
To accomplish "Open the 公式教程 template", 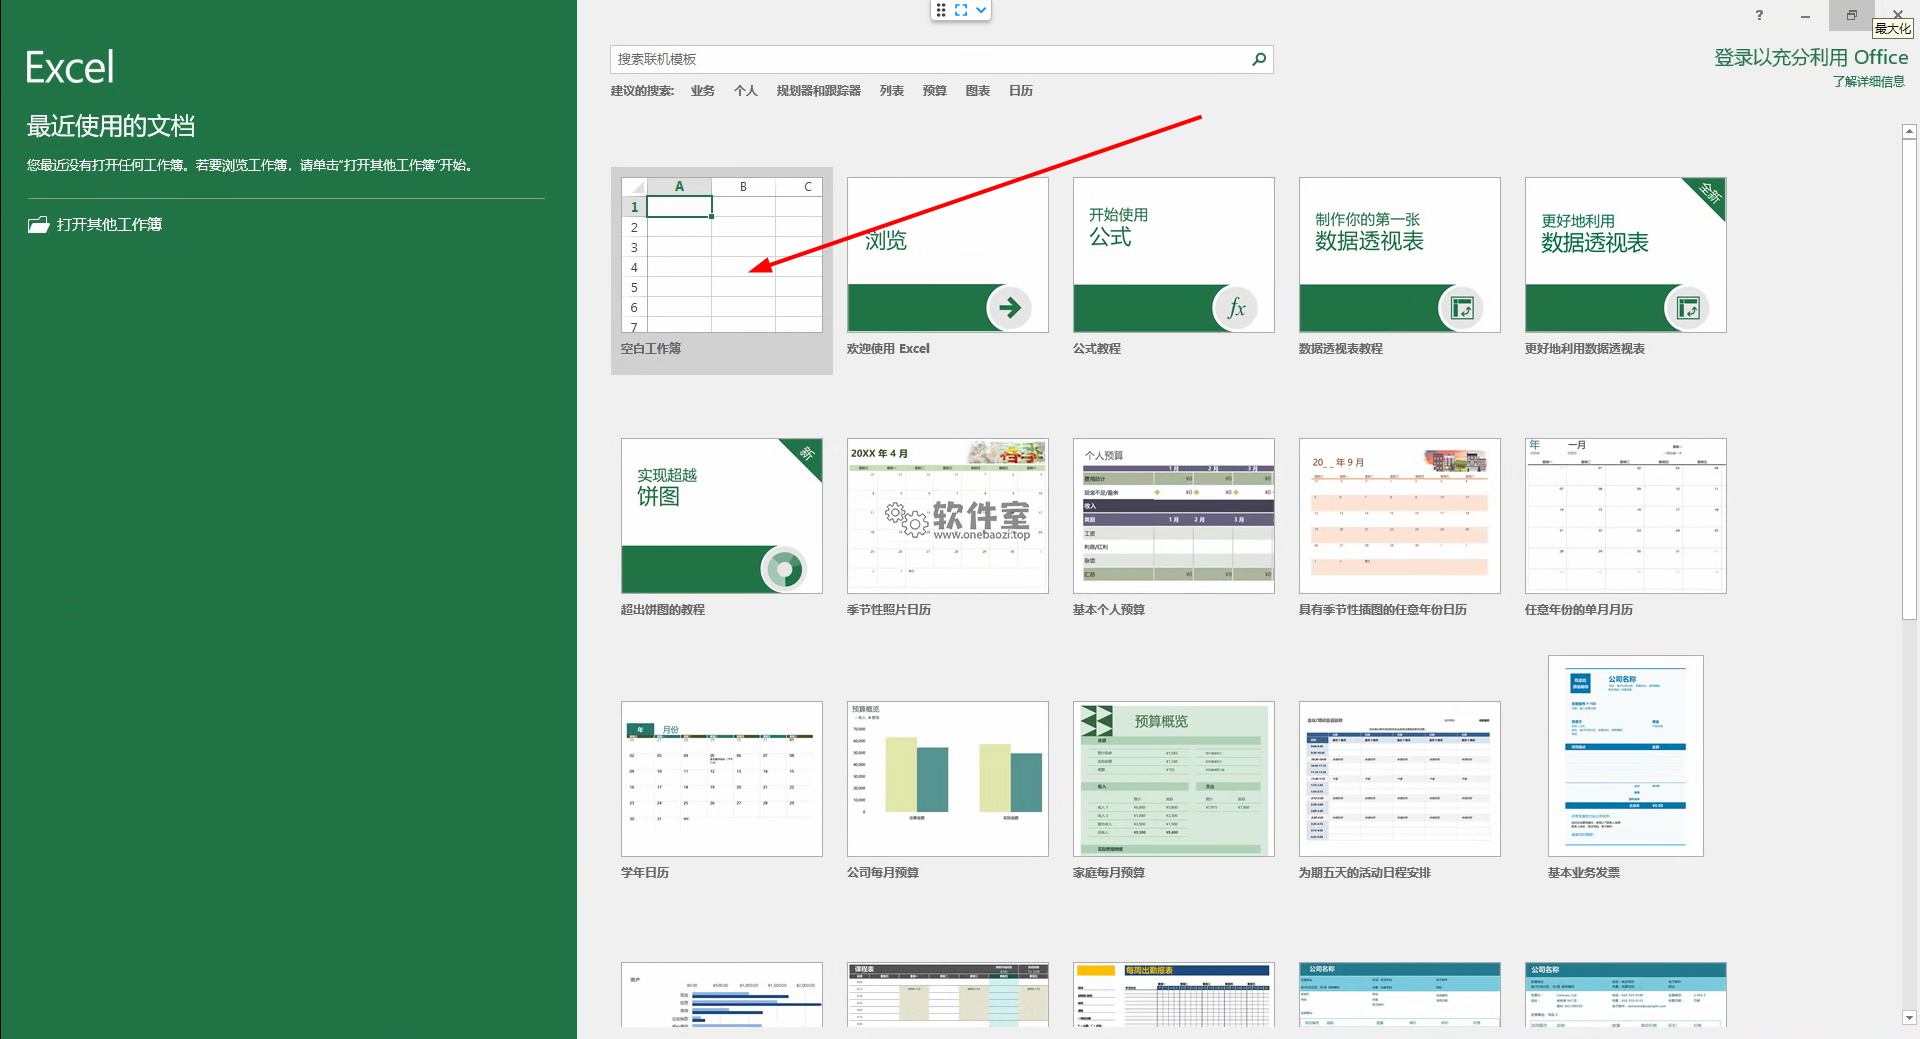I will [x=1174, y=267].
